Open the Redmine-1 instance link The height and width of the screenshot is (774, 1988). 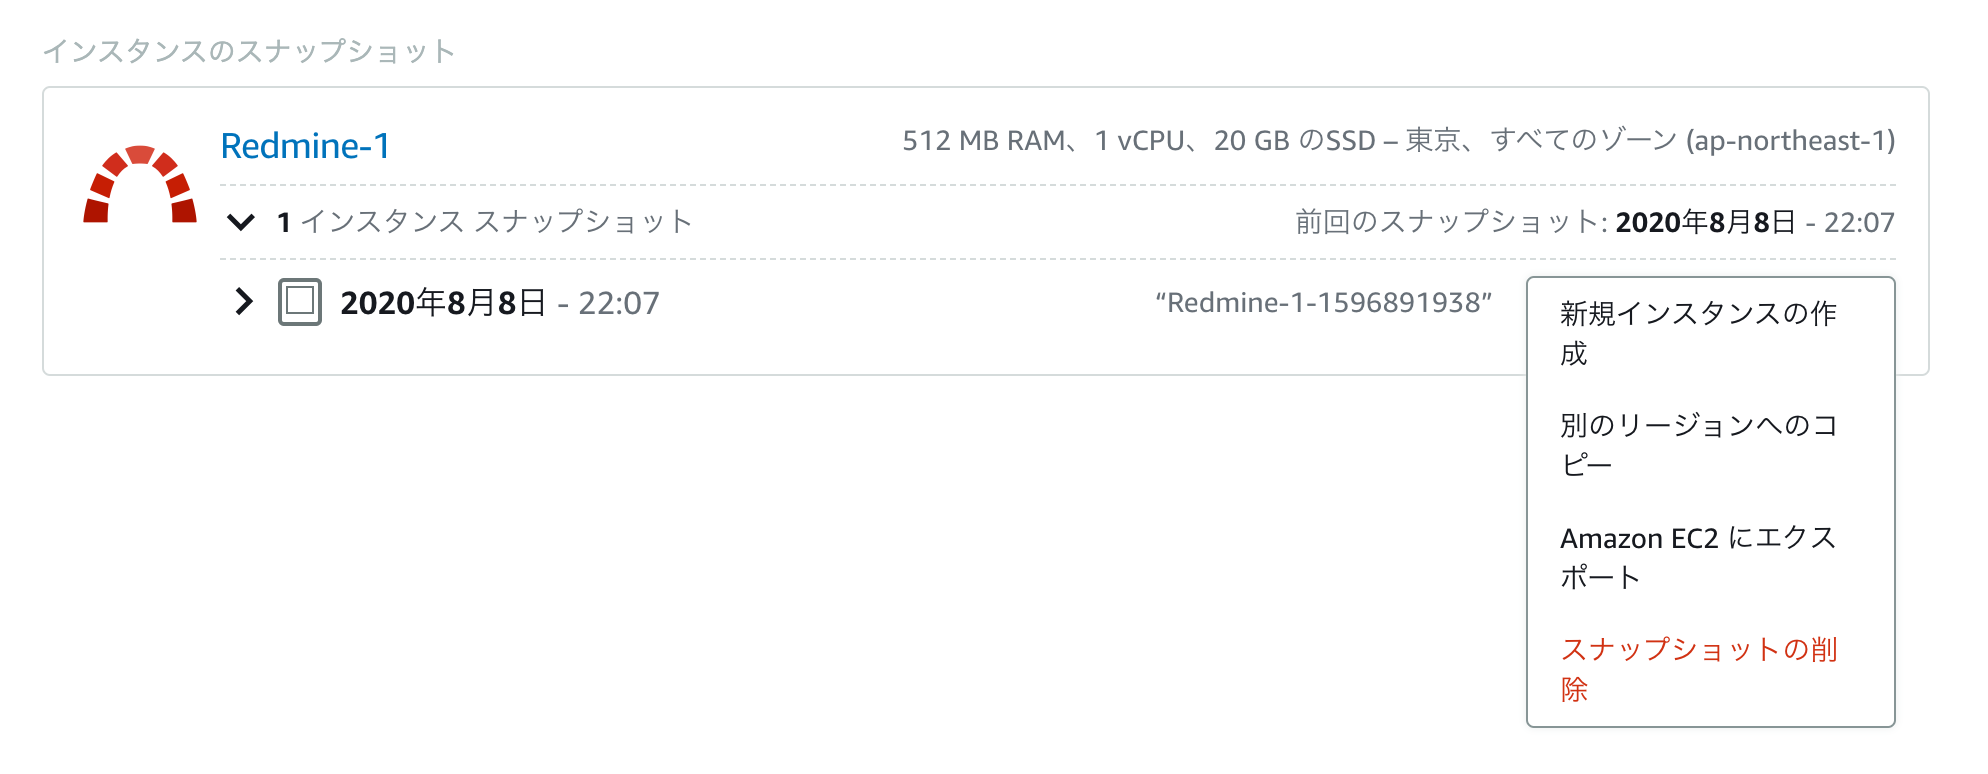[x=305, y=146]
